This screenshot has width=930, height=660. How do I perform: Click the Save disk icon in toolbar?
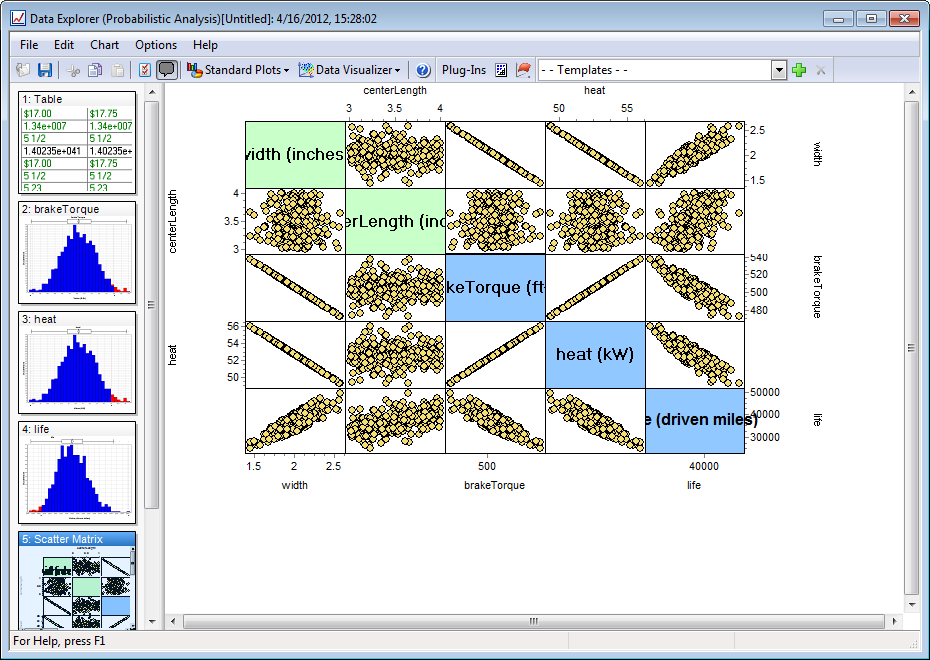[x=45, y=70]
